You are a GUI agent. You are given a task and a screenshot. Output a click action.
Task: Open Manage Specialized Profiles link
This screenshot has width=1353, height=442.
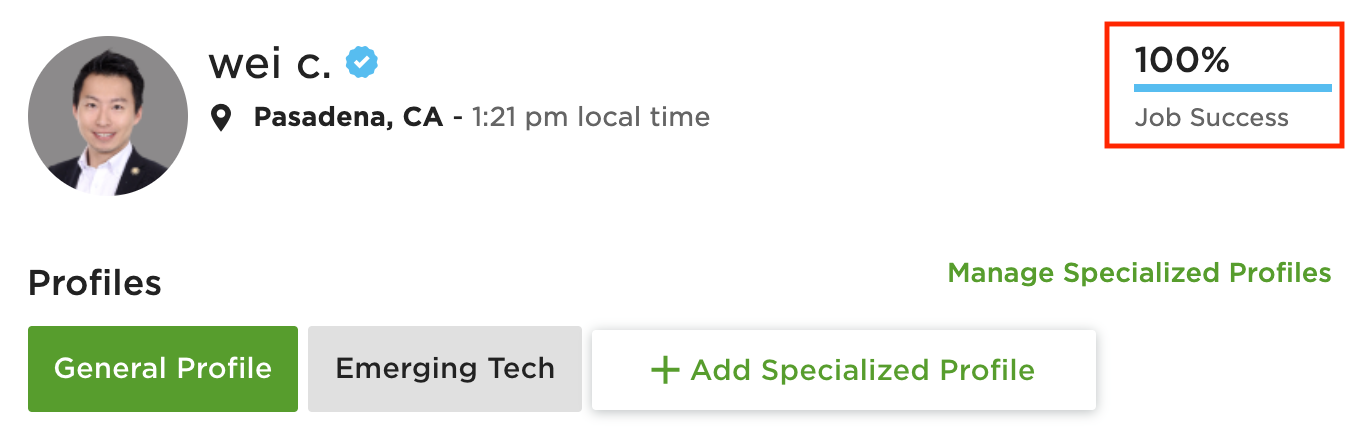coord(1139,273)
